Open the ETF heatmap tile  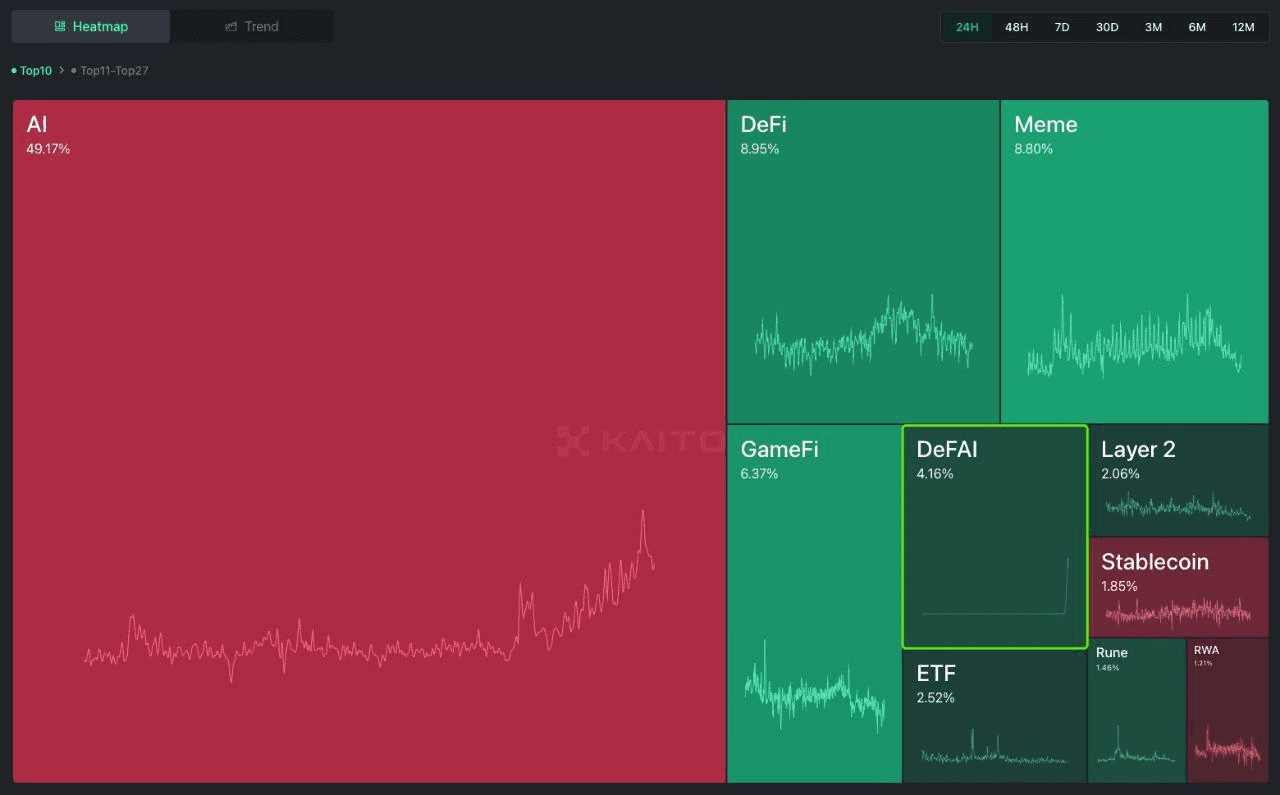click(x=995, y=717)
